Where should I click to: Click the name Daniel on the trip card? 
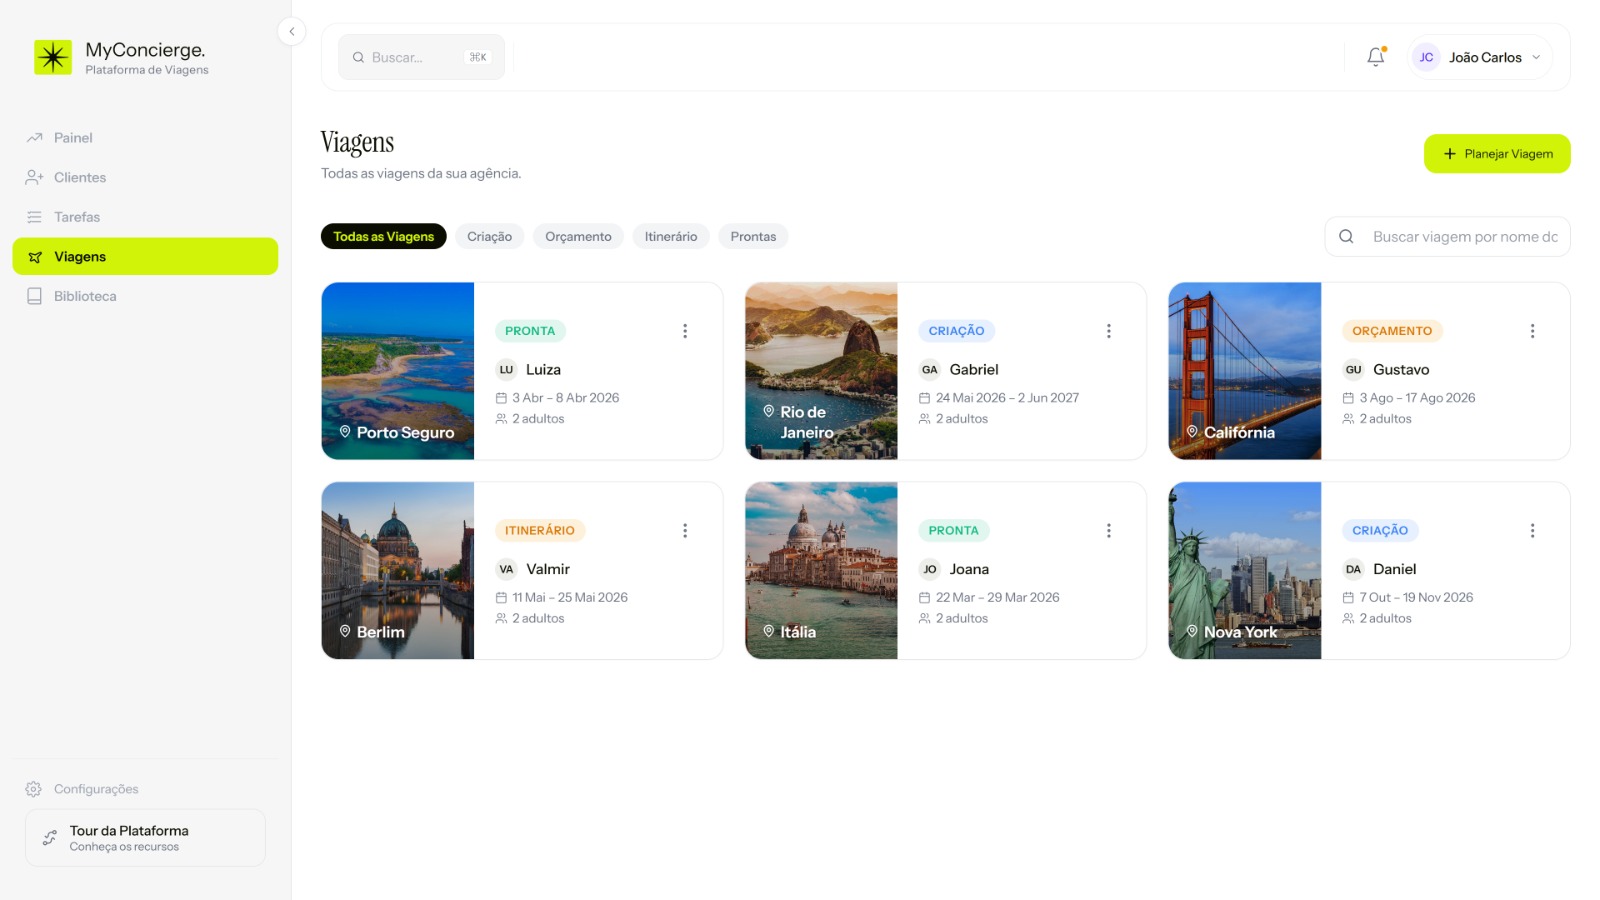click(1394, 569)
